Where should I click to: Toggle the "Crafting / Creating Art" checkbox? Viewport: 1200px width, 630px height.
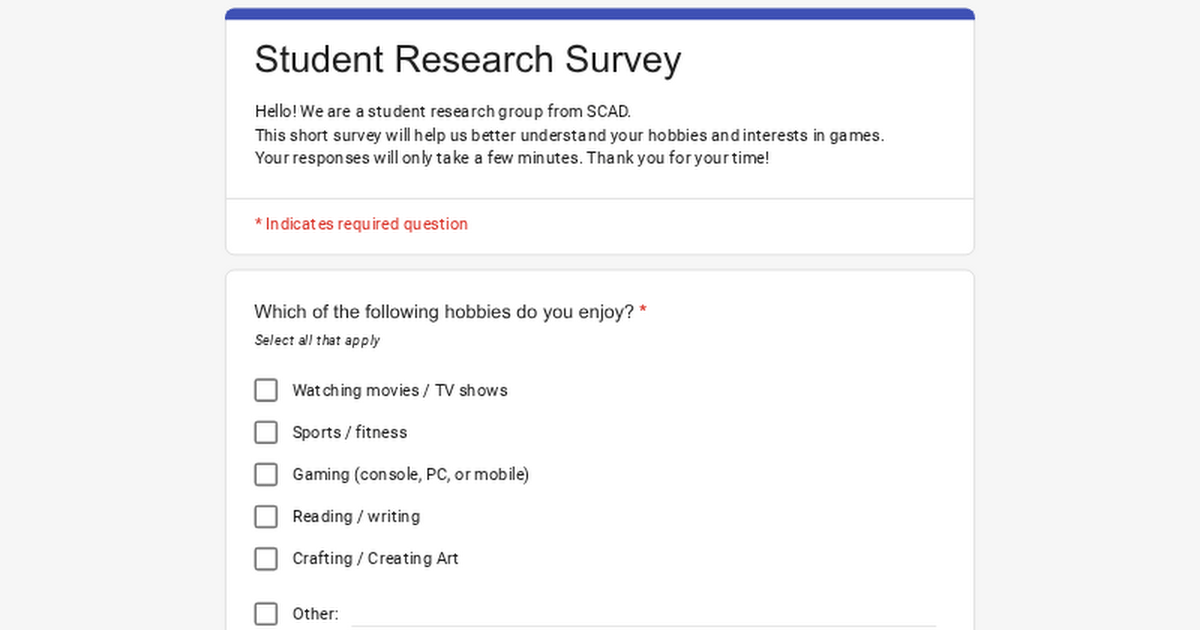(266, 558)
